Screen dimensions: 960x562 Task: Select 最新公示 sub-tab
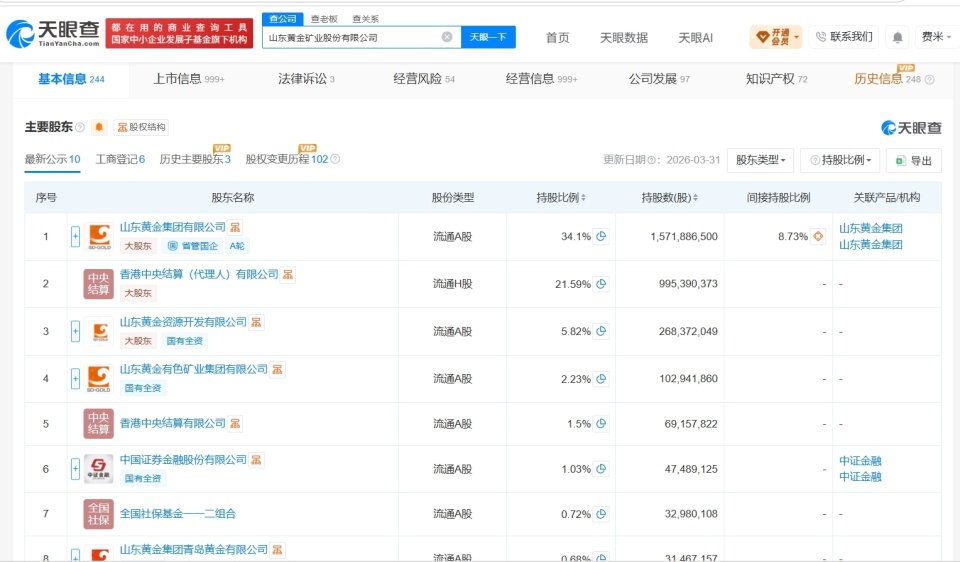point(52,159)
